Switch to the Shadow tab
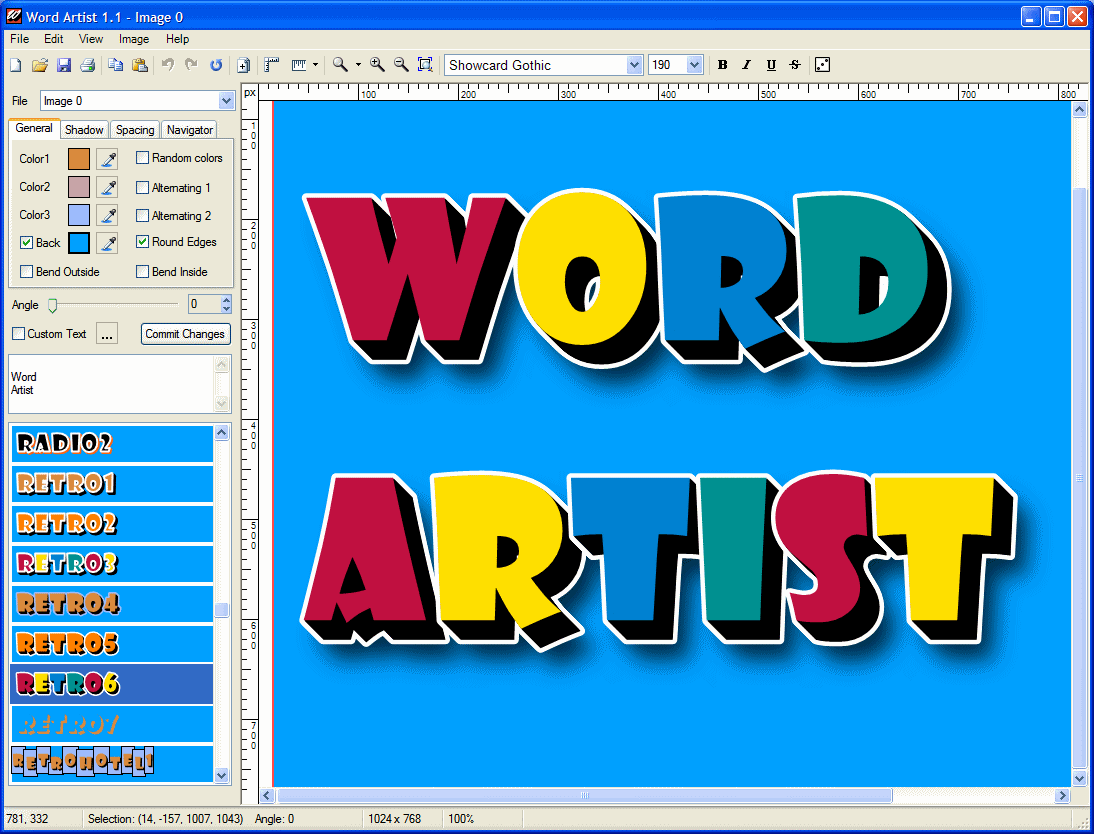This screenshot has width=1094, height=834. [x=84, y=130]
